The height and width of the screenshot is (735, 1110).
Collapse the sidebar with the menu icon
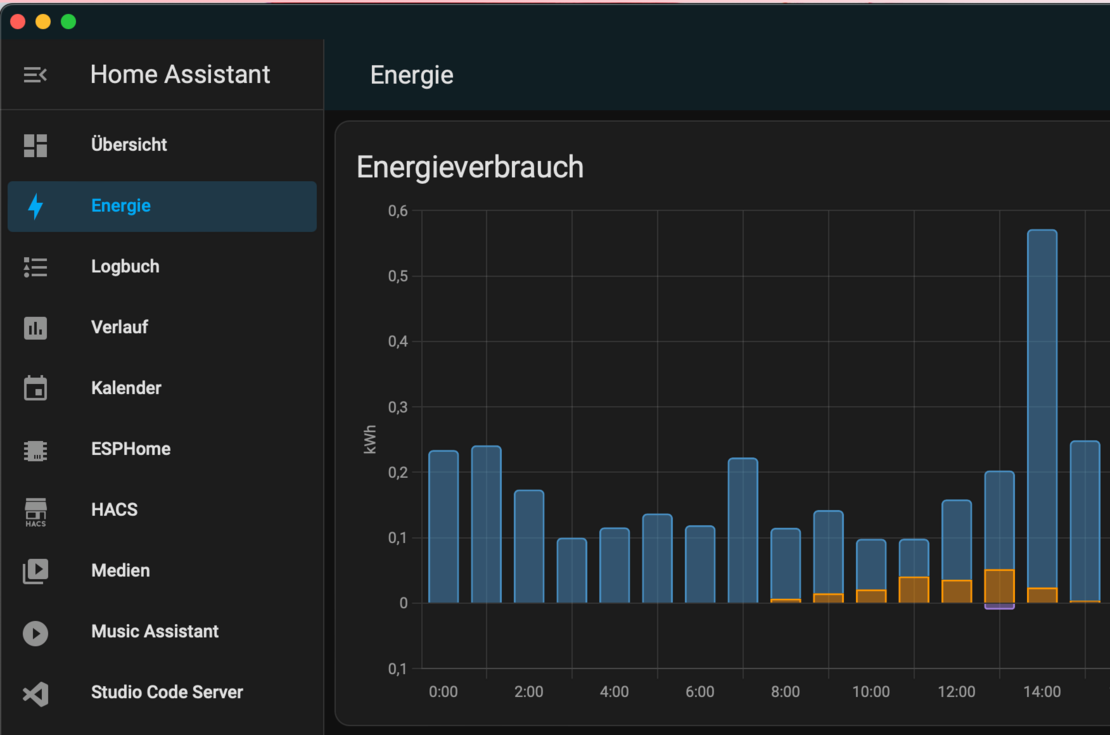pos(35,75)
